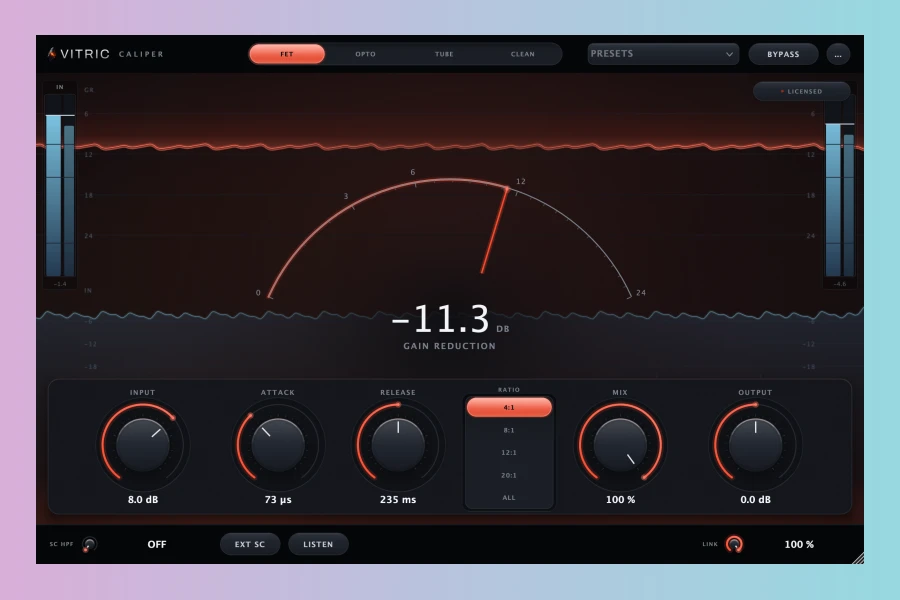Click the LICENSED badge

pos(801,91)
